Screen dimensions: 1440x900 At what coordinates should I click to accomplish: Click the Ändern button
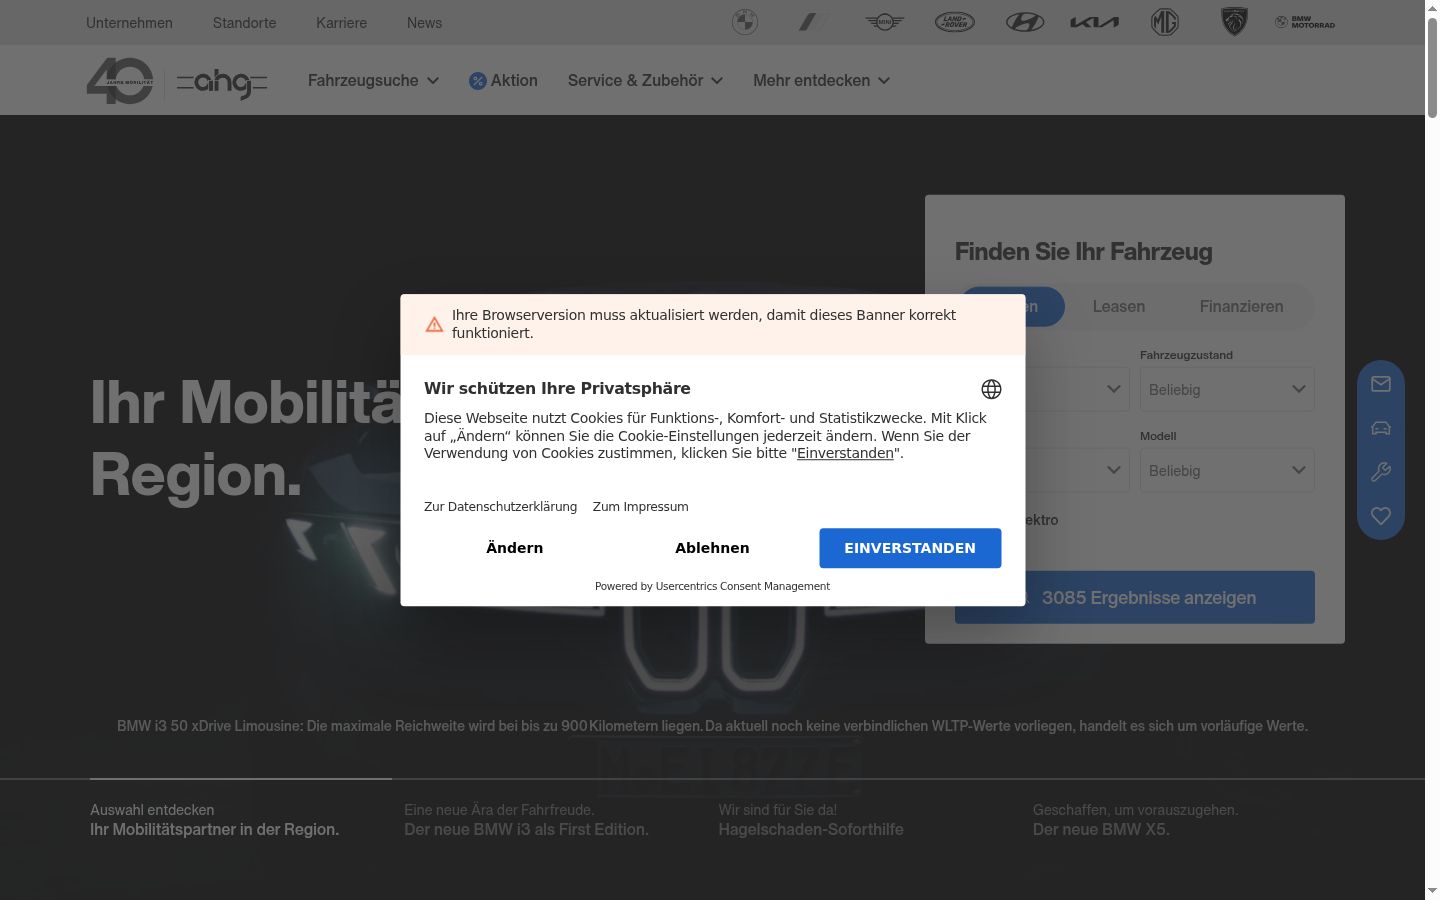coord(514,548)
